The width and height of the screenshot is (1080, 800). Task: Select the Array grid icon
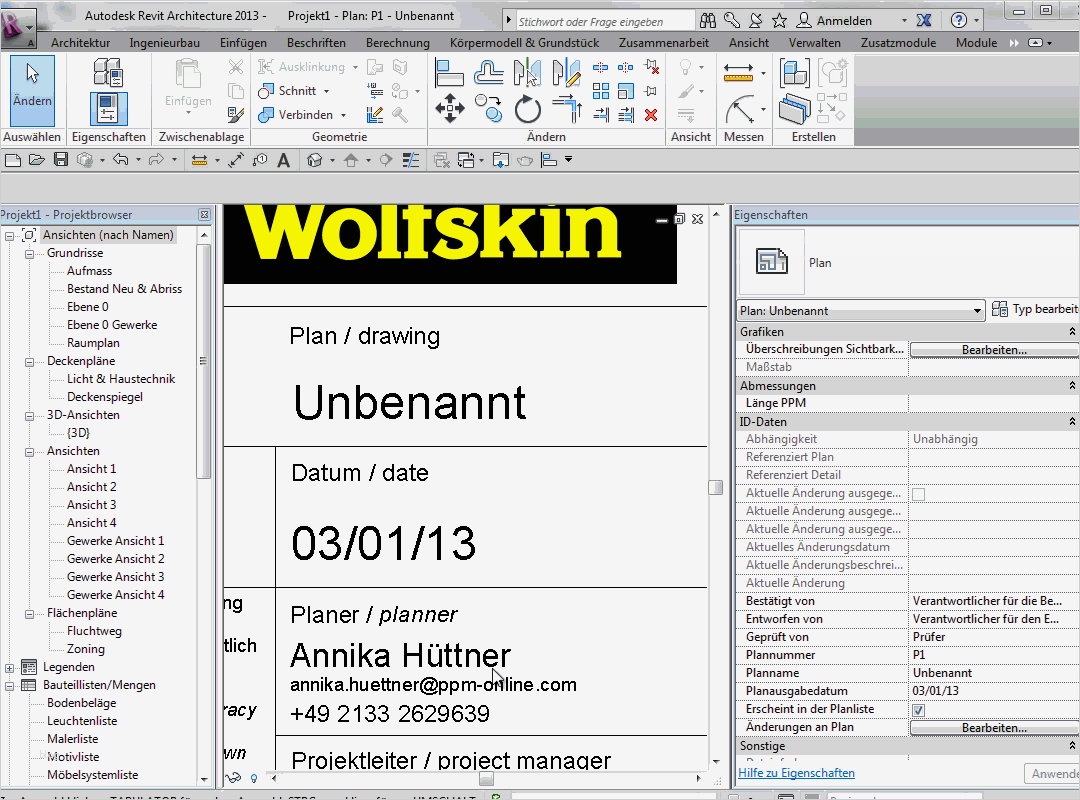click(601, 91)
